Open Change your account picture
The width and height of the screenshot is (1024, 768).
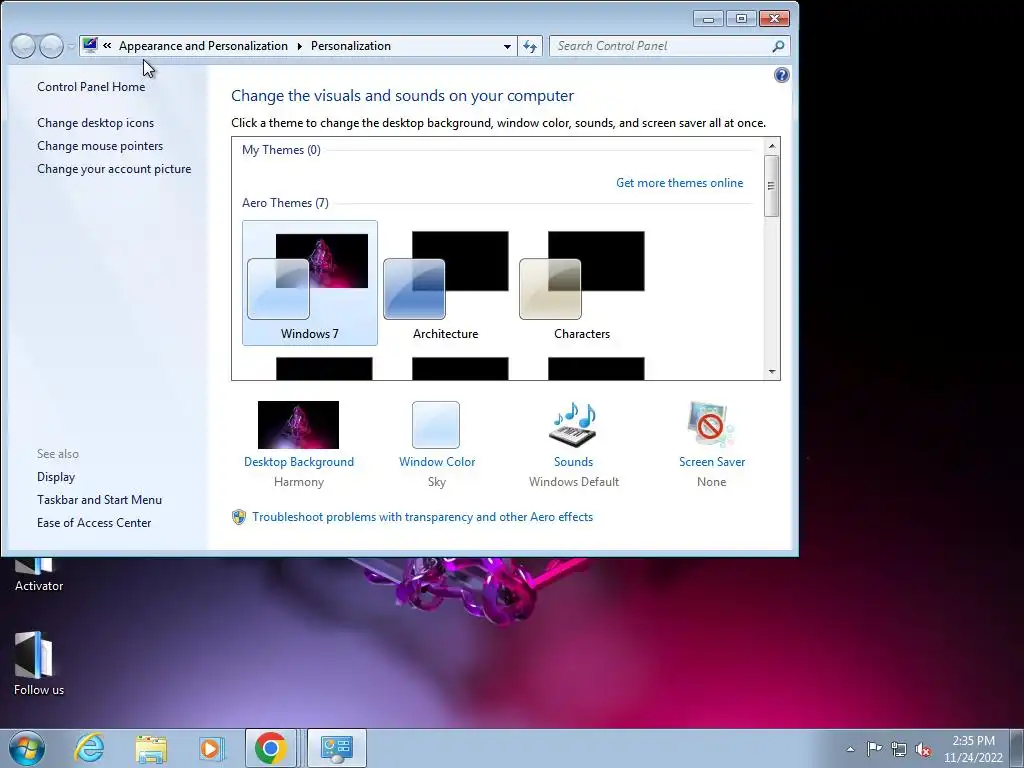pyautogui.click(x=114, y=168)
